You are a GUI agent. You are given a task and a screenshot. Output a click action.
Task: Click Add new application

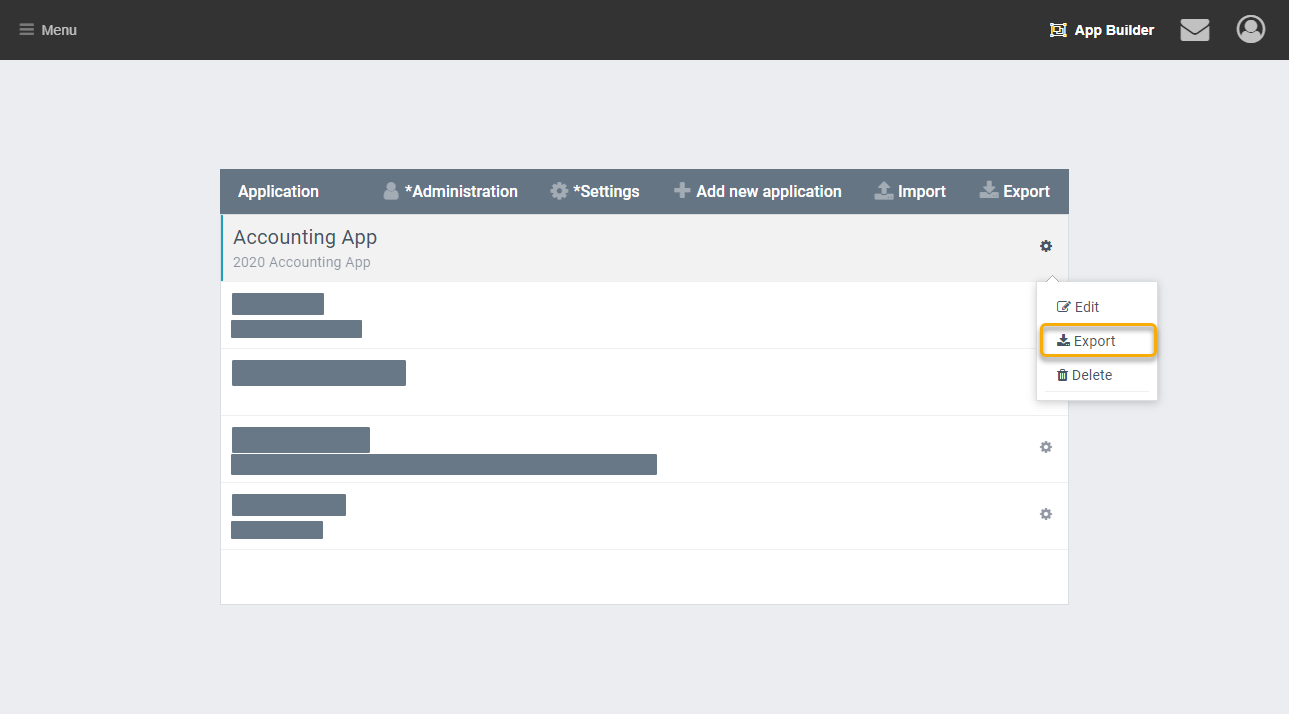click(757, 191)
